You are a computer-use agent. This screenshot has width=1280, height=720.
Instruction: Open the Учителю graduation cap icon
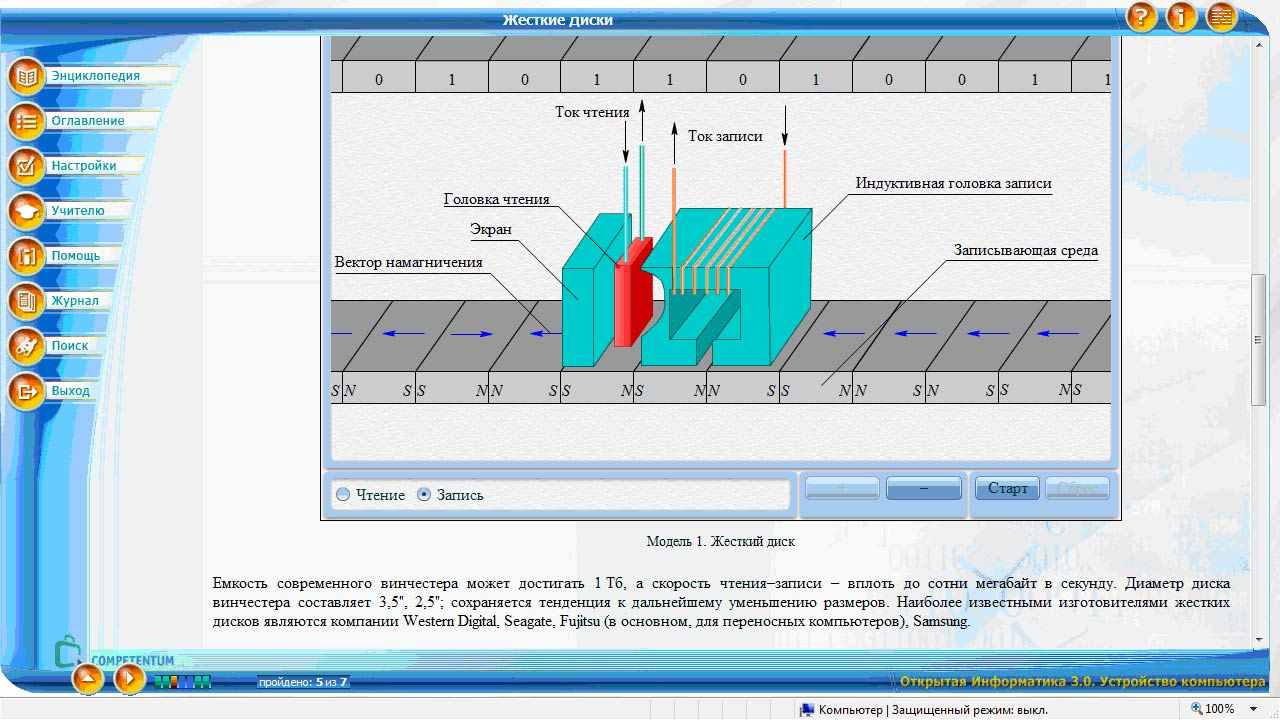coord(26,212)
